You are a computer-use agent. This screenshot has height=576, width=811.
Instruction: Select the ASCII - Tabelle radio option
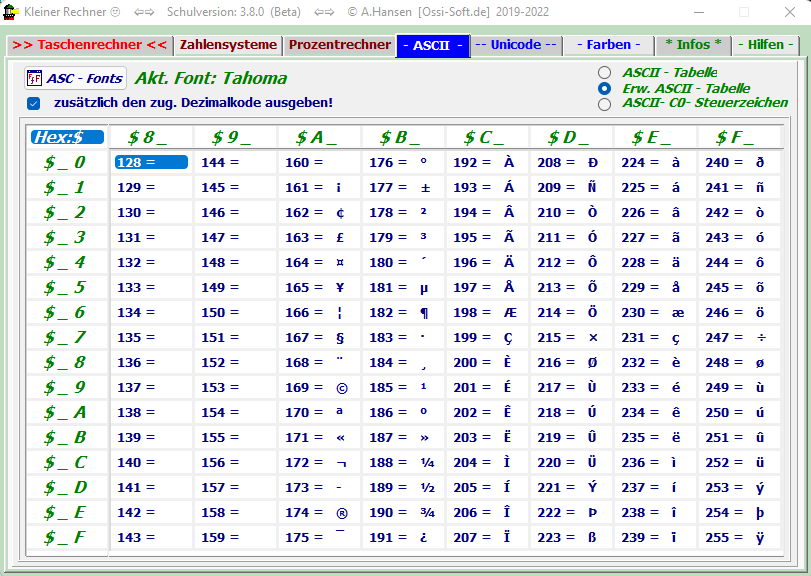[x=604, y=72]
